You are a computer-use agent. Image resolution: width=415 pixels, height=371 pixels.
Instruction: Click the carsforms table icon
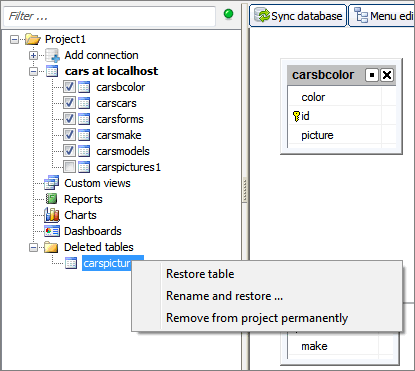(84, 119)
